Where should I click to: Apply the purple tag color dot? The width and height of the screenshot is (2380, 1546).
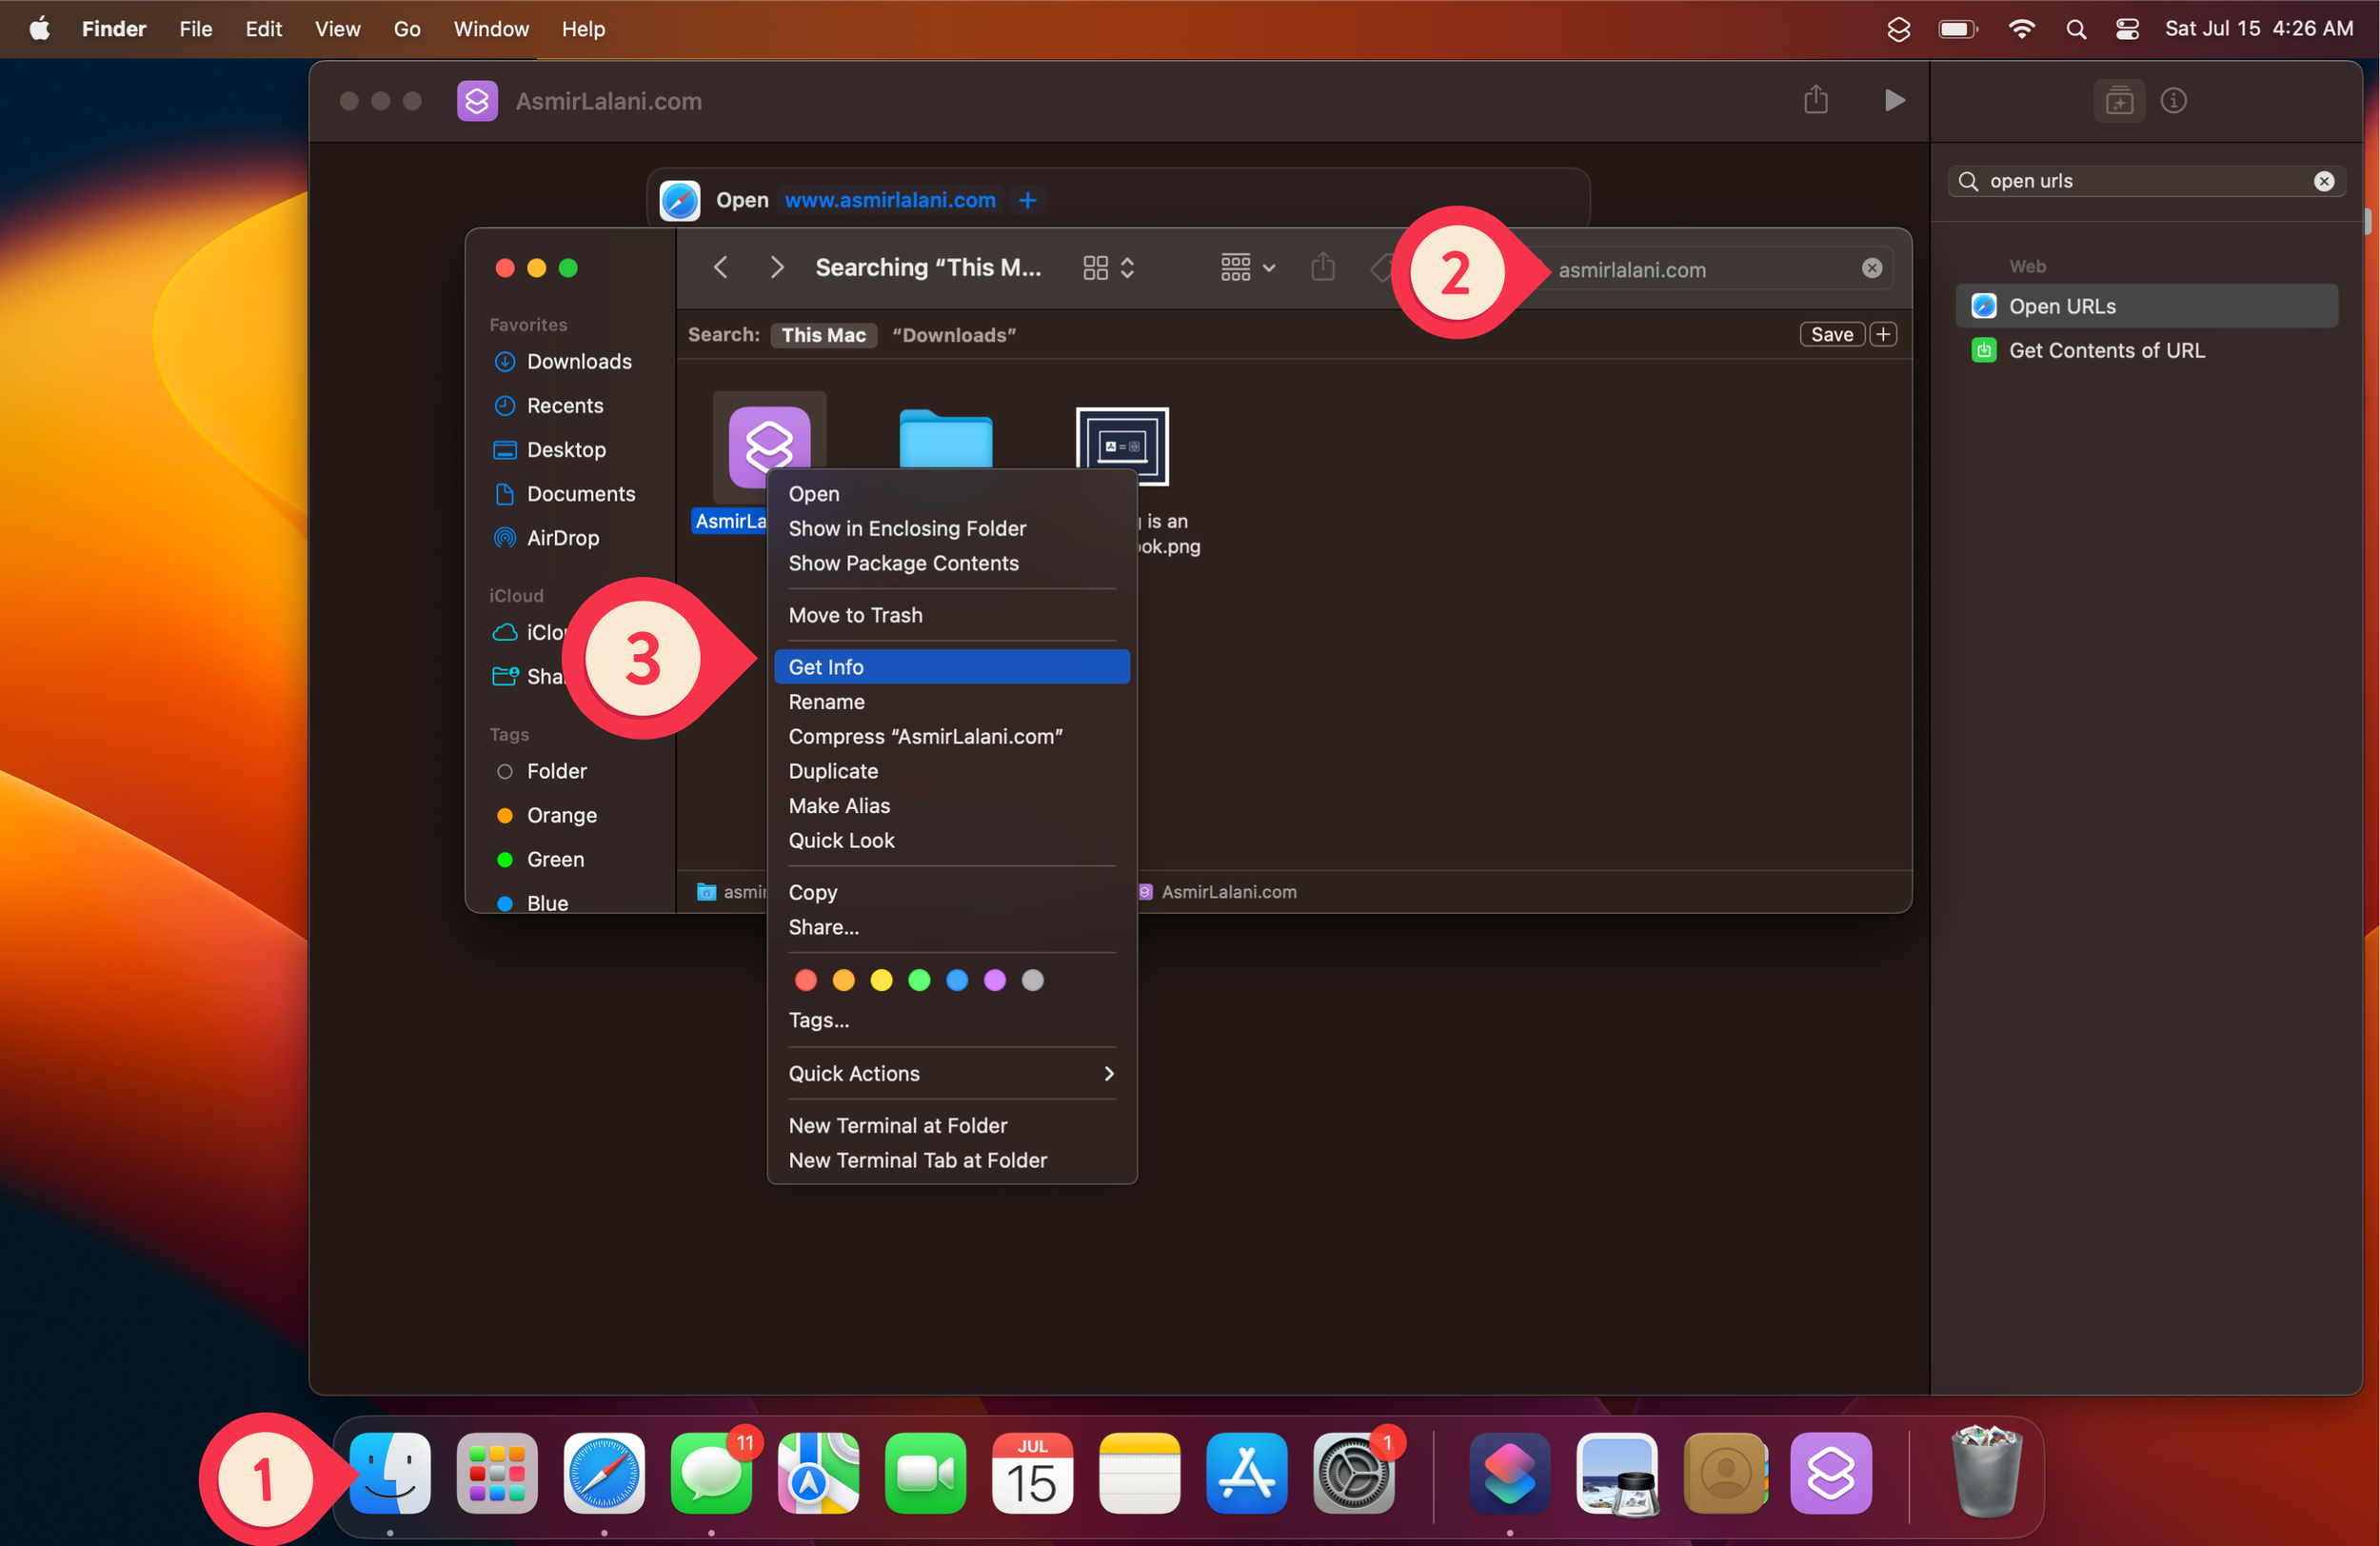tap(994, 980)
